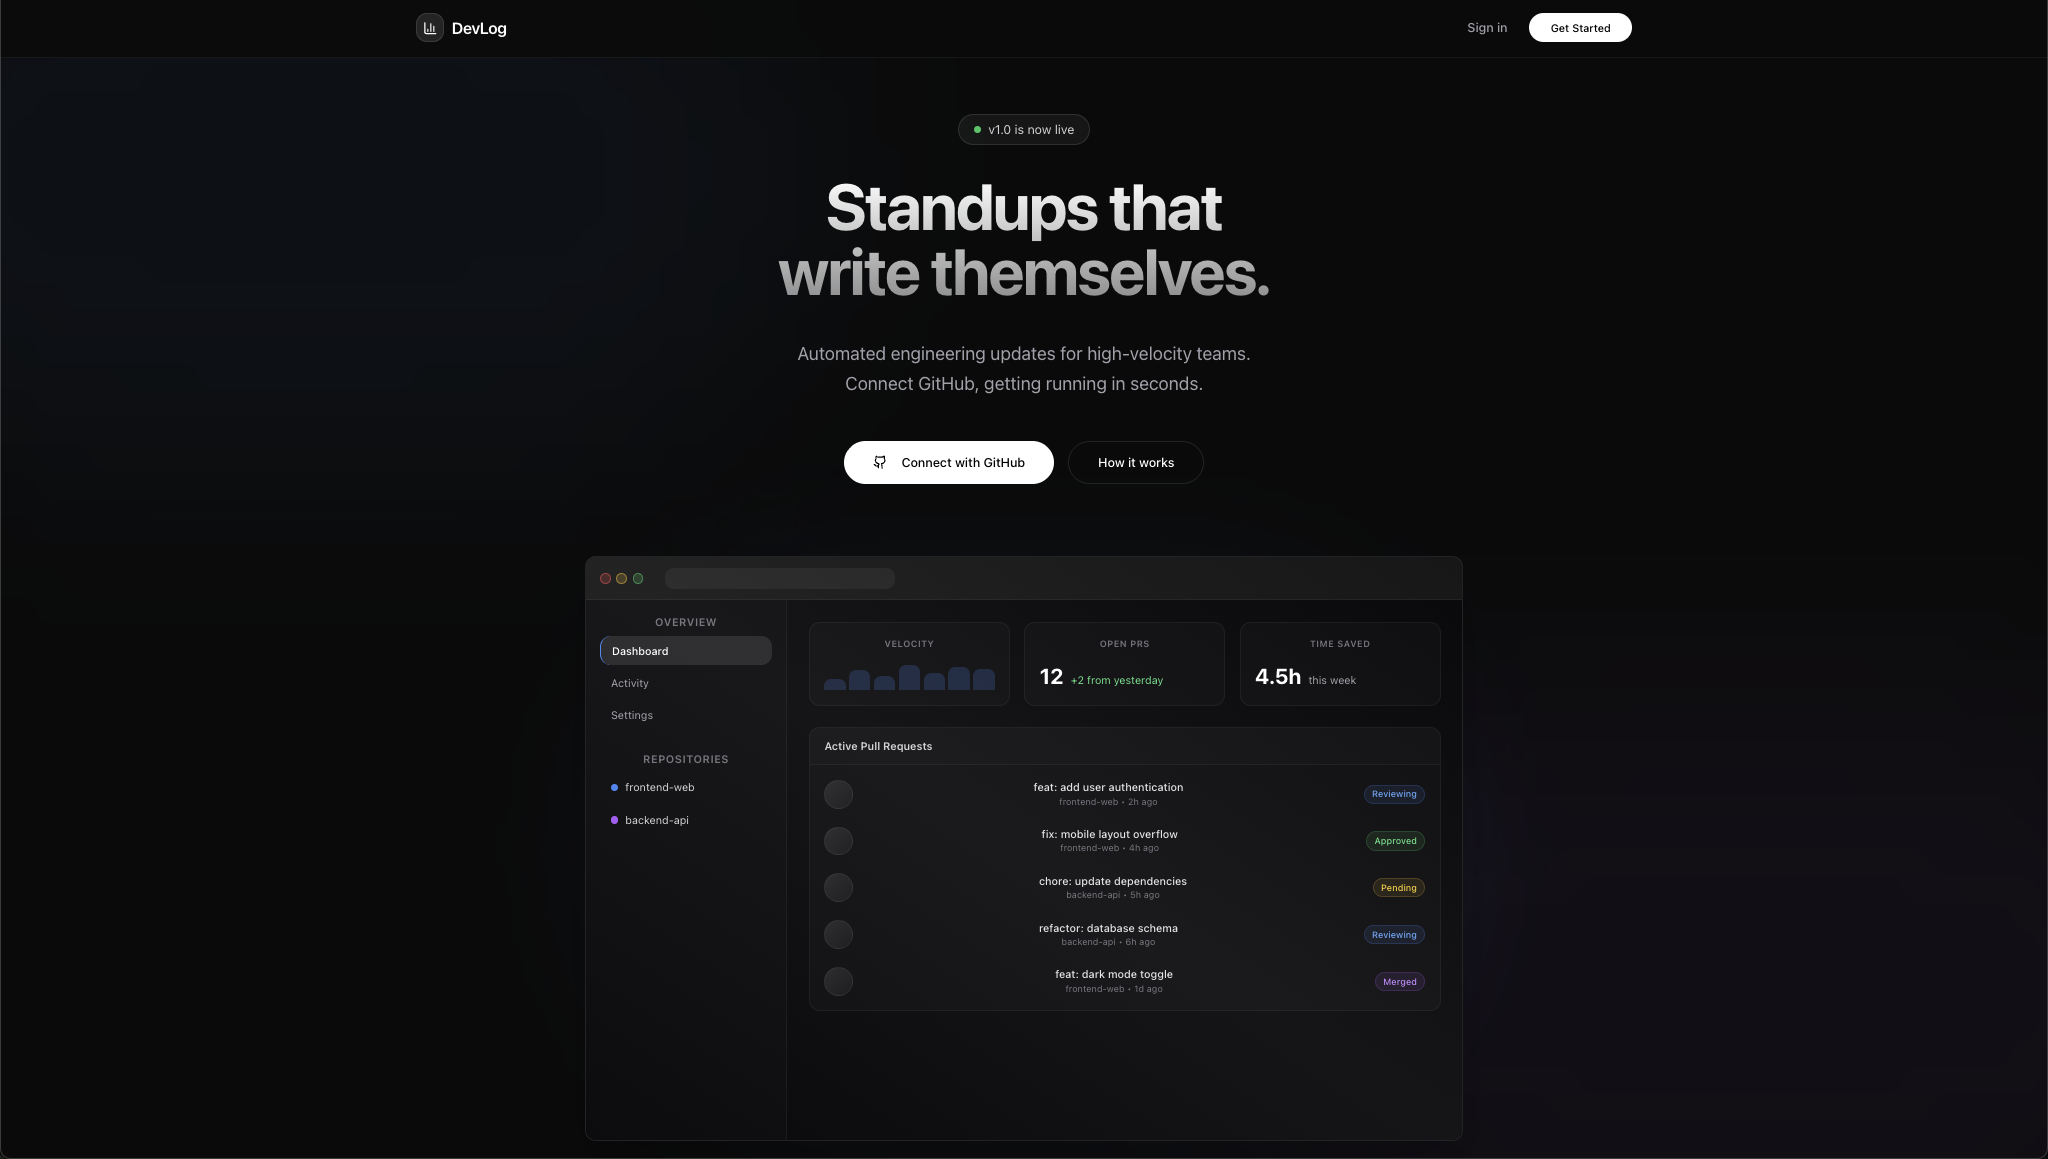The width and height of the screenshot is (2048, 1159).
Task: Click the Sign in link
Action: click(1486, 28)
